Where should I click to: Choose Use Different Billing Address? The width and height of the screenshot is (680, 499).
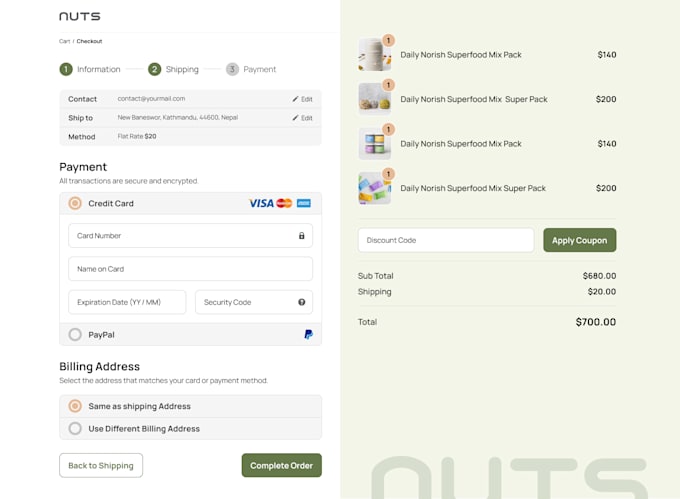pos(75,428)
